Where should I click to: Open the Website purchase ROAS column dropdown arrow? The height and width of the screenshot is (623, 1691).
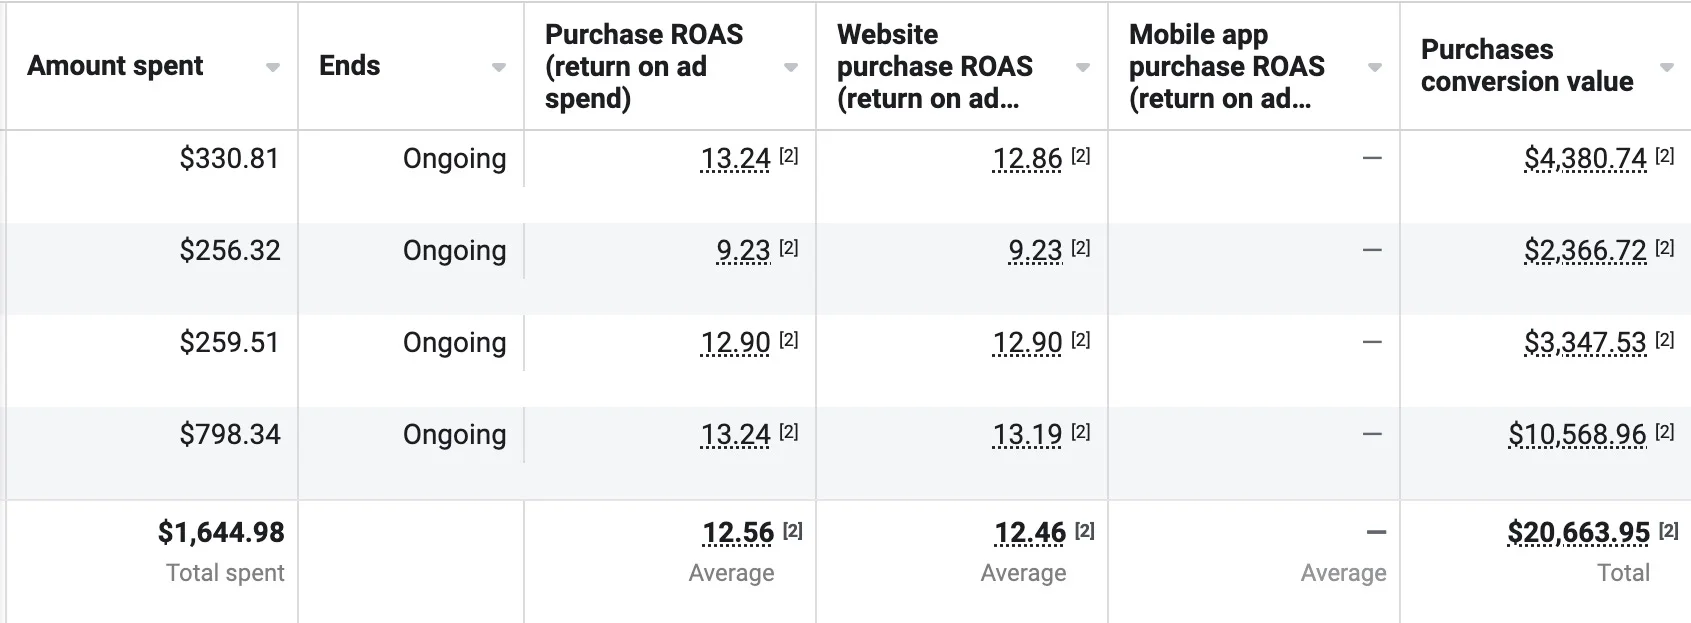(x=1082, y=68)
